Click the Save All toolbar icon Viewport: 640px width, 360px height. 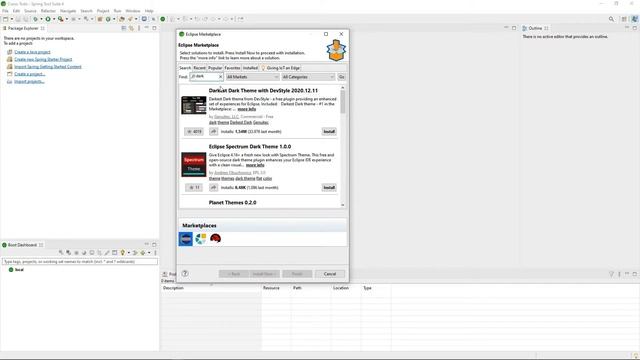tap(26, 19)
